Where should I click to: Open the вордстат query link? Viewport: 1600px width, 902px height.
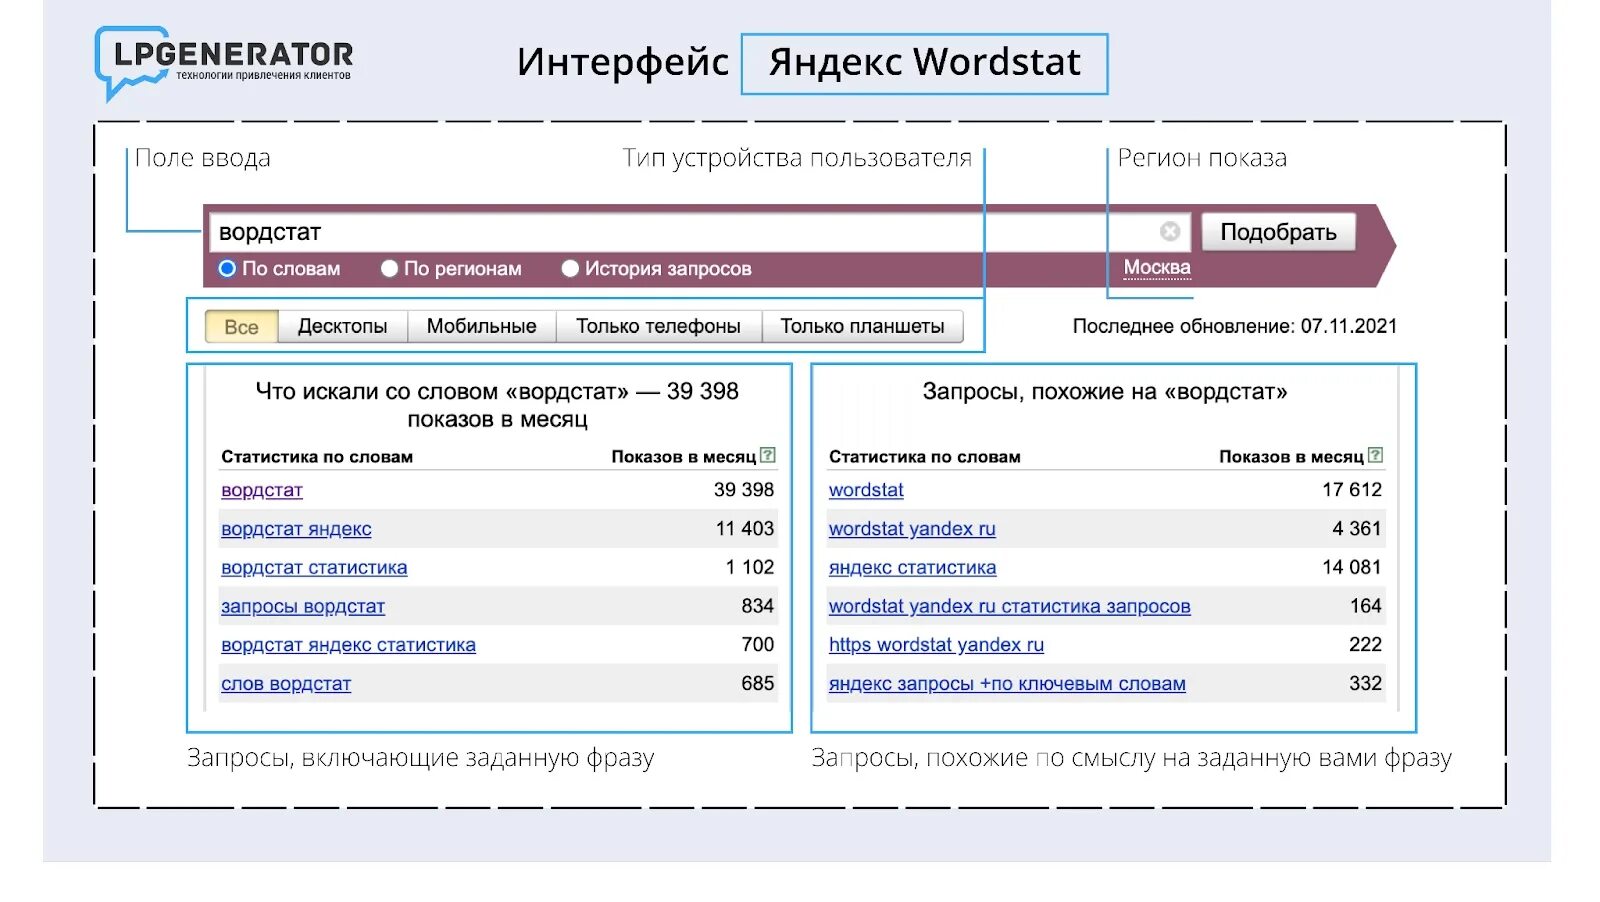tap(262, 490)
